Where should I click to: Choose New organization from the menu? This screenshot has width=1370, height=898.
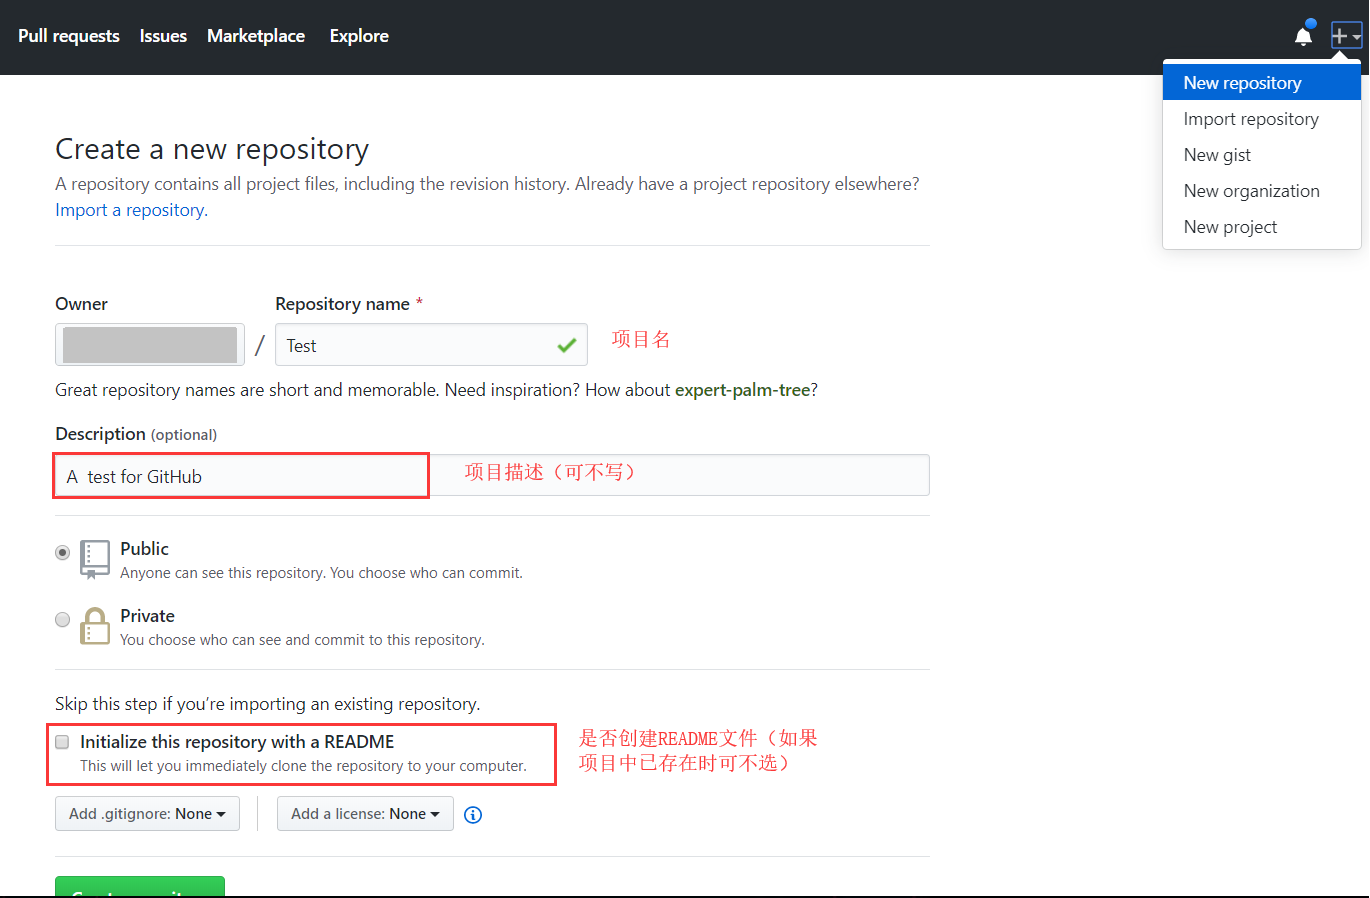tap(1262, 191)
